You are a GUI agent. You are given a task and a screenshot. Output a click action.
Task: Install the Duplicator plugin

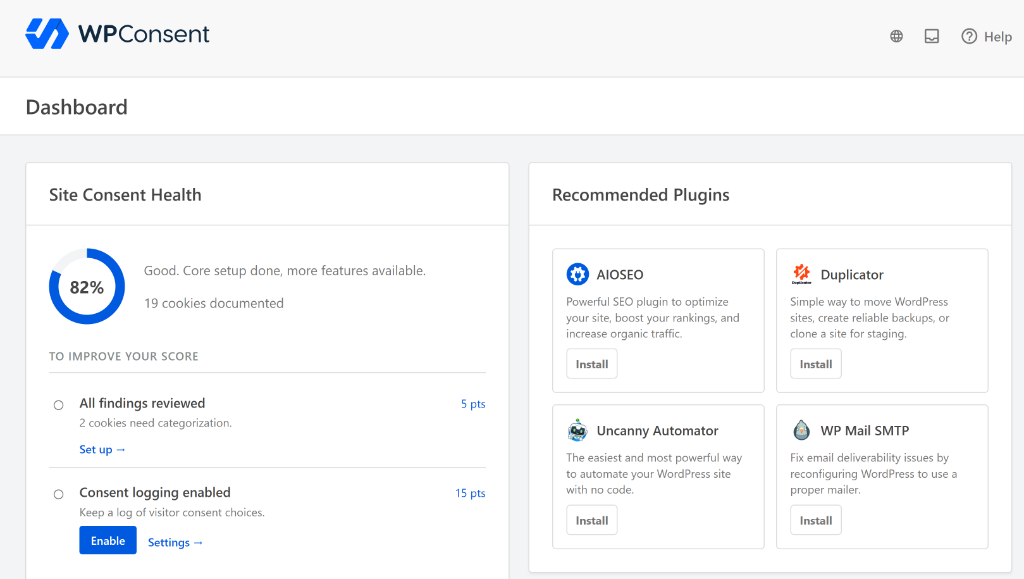point(816,364)
